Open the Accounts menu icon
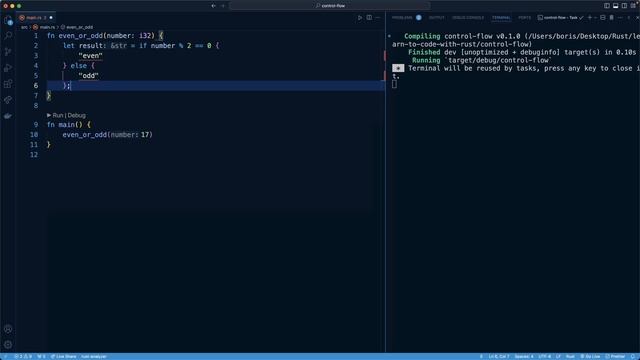 pyautogui.click(x=8, y=329)
